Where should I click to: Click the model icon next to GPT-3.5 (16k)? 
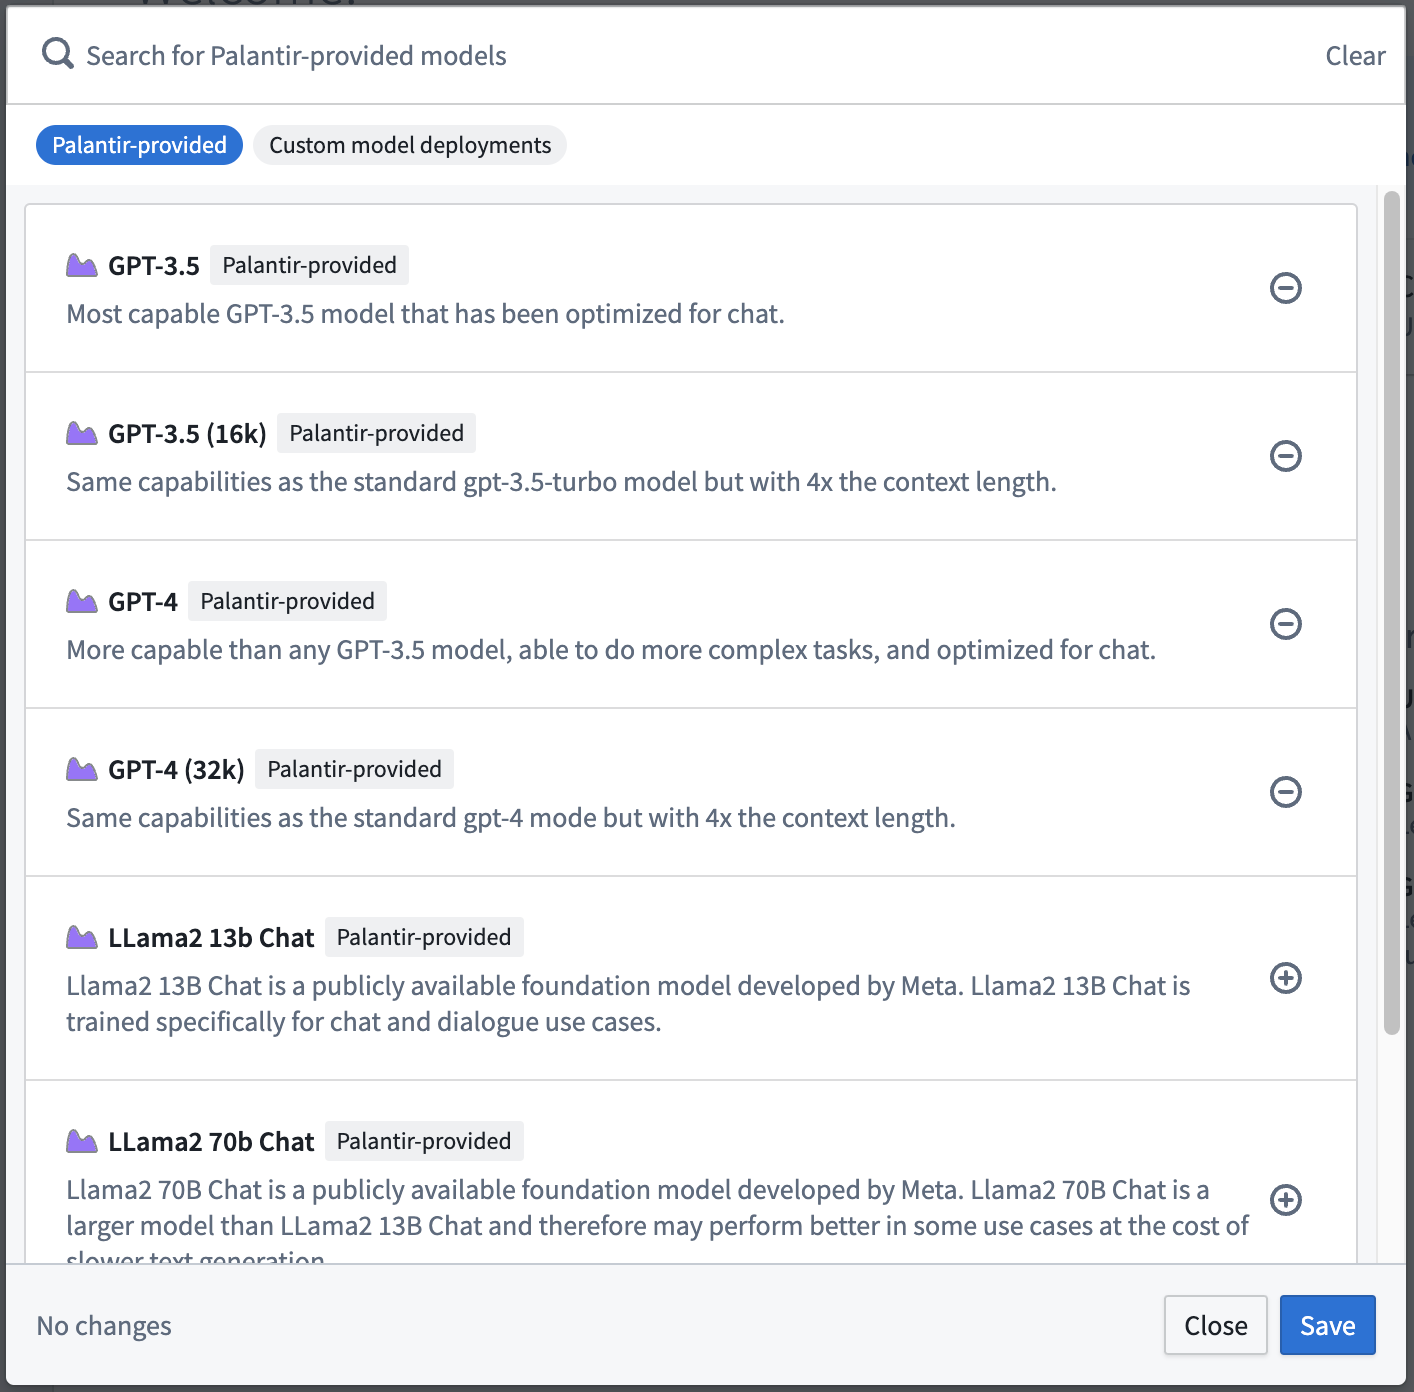point(82,433)
